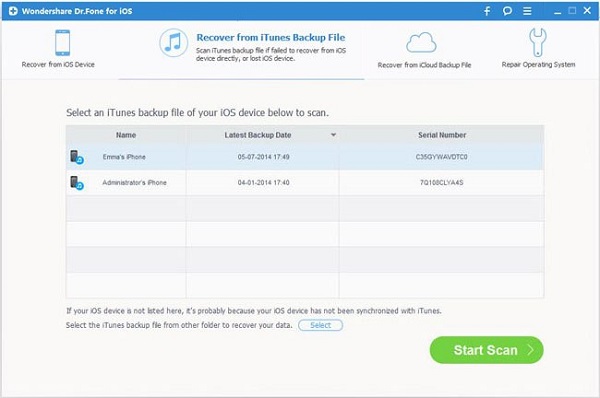The width and height of the screenshot is (600, 398).
Task: Select the Administrator's iPhone backup name
Action: point(134,183)
